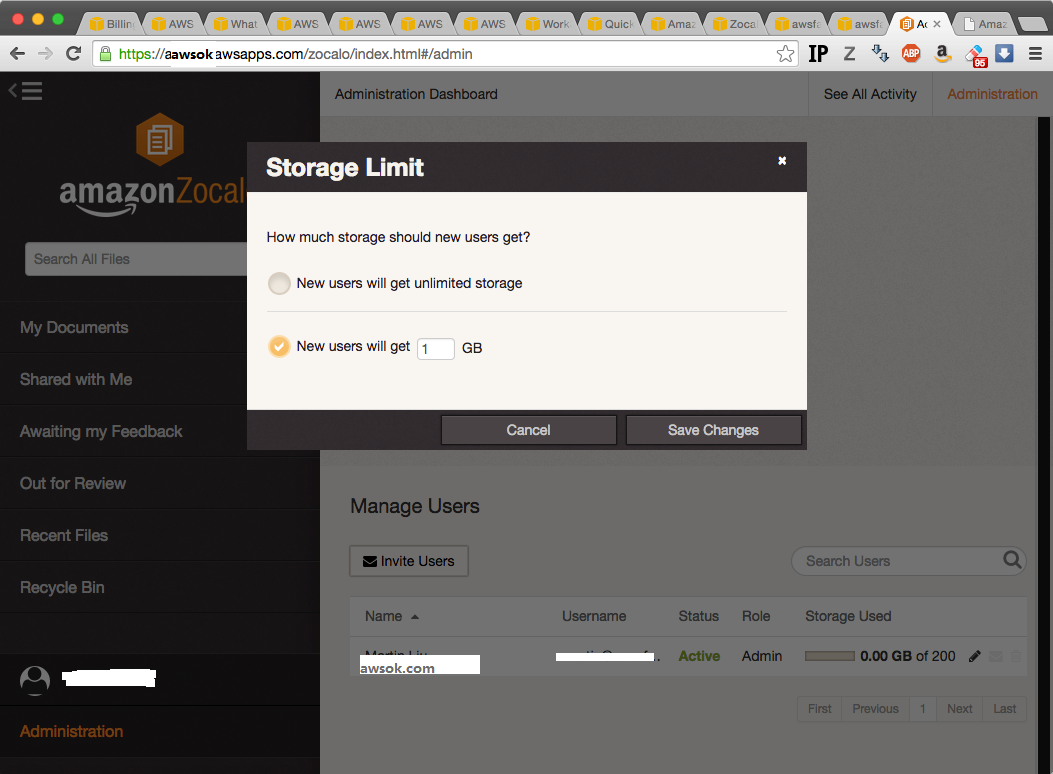This screenshot has height=774, width=1053.
Task: Open the Chrome hamburger menu
Action: click(1036, 54)
